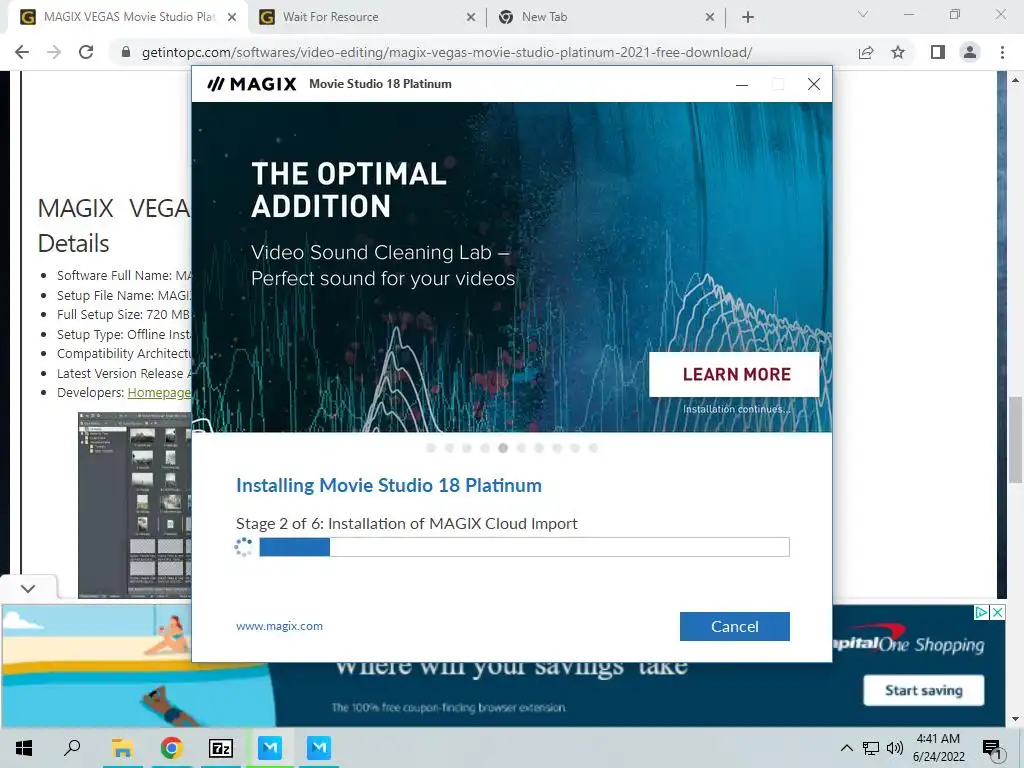Click the MAGIX logo in installer title

252,84
